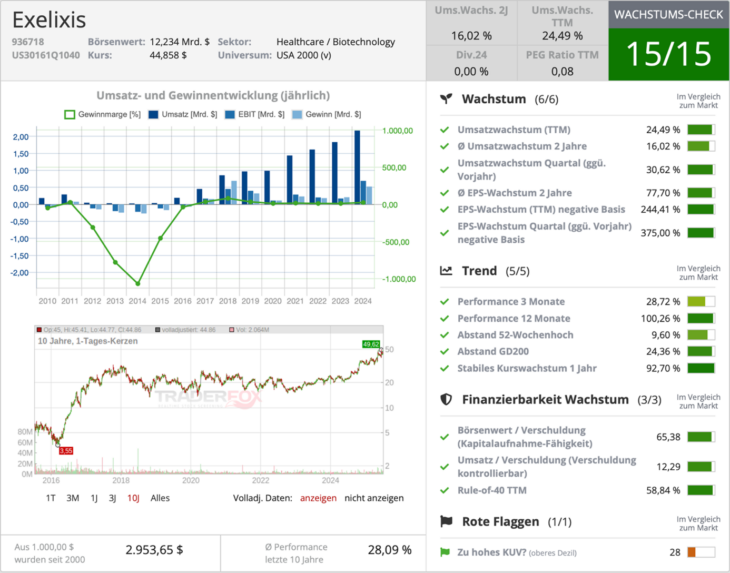Screen dimensions: 730x573
Task: Toggle EBIT [Mrd. $] legend series
Action: point(254,115)
